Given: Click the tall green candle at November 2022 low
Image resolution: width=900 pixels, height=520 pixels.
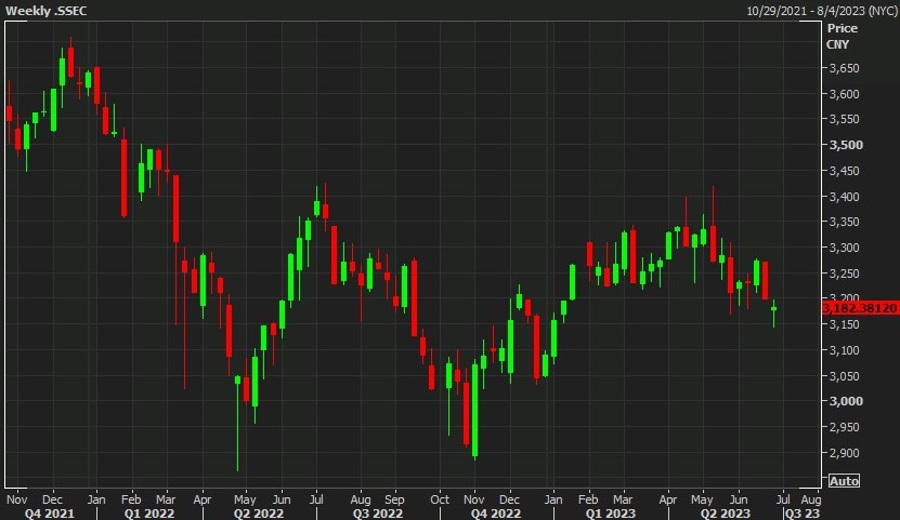Looking at the screenshot, I should click(x=475, y=410).
